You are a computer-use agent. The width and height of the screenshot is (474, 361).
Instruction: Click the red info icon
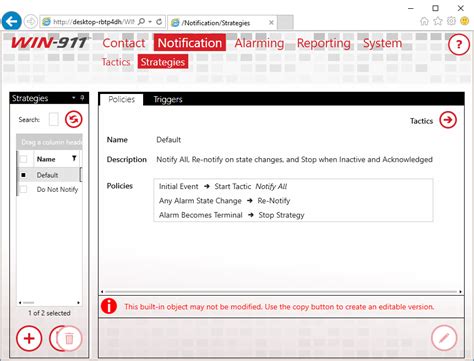(109, 306)
